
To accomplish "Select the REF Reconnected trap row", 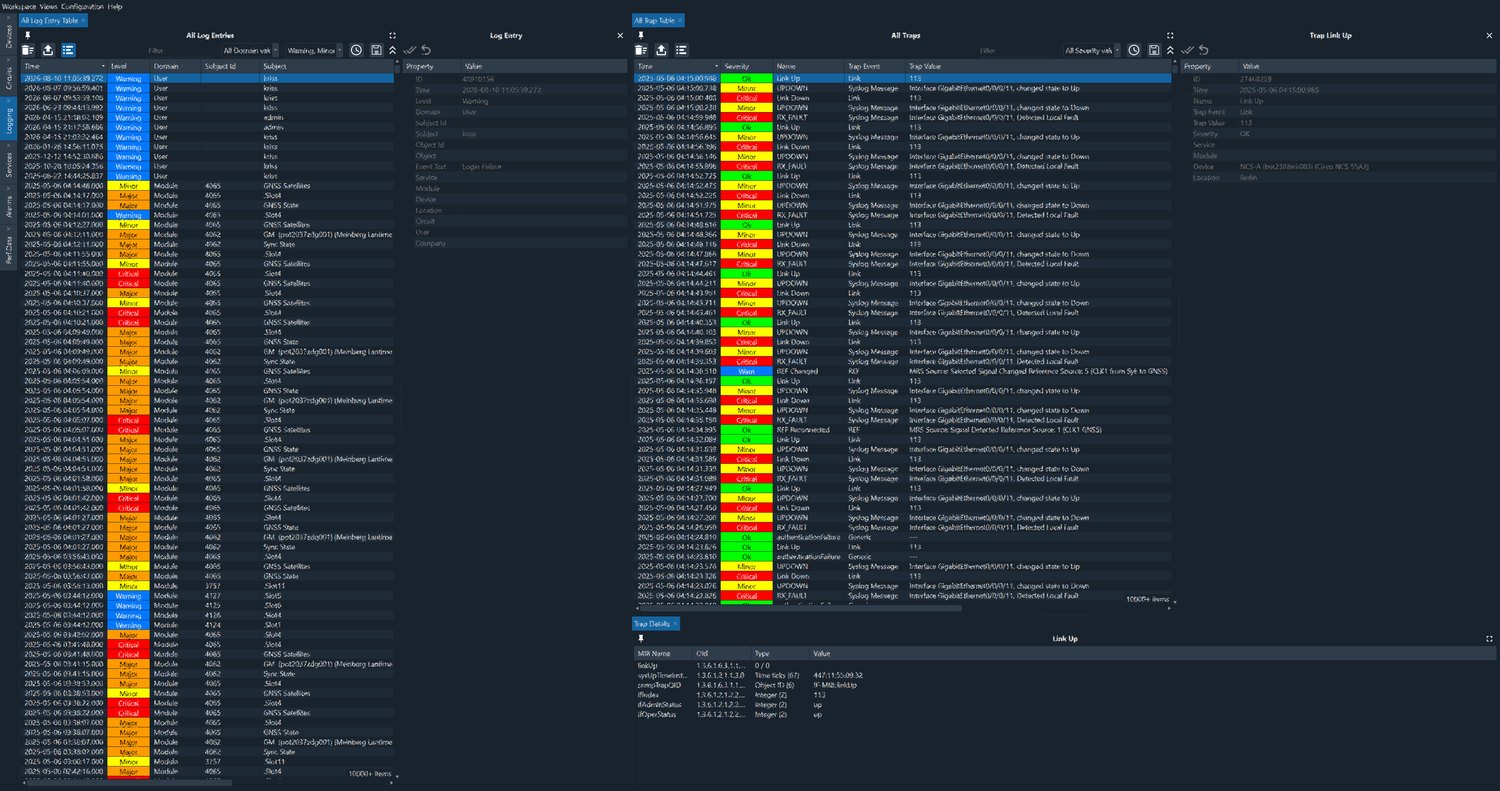I will coord(904,429).
